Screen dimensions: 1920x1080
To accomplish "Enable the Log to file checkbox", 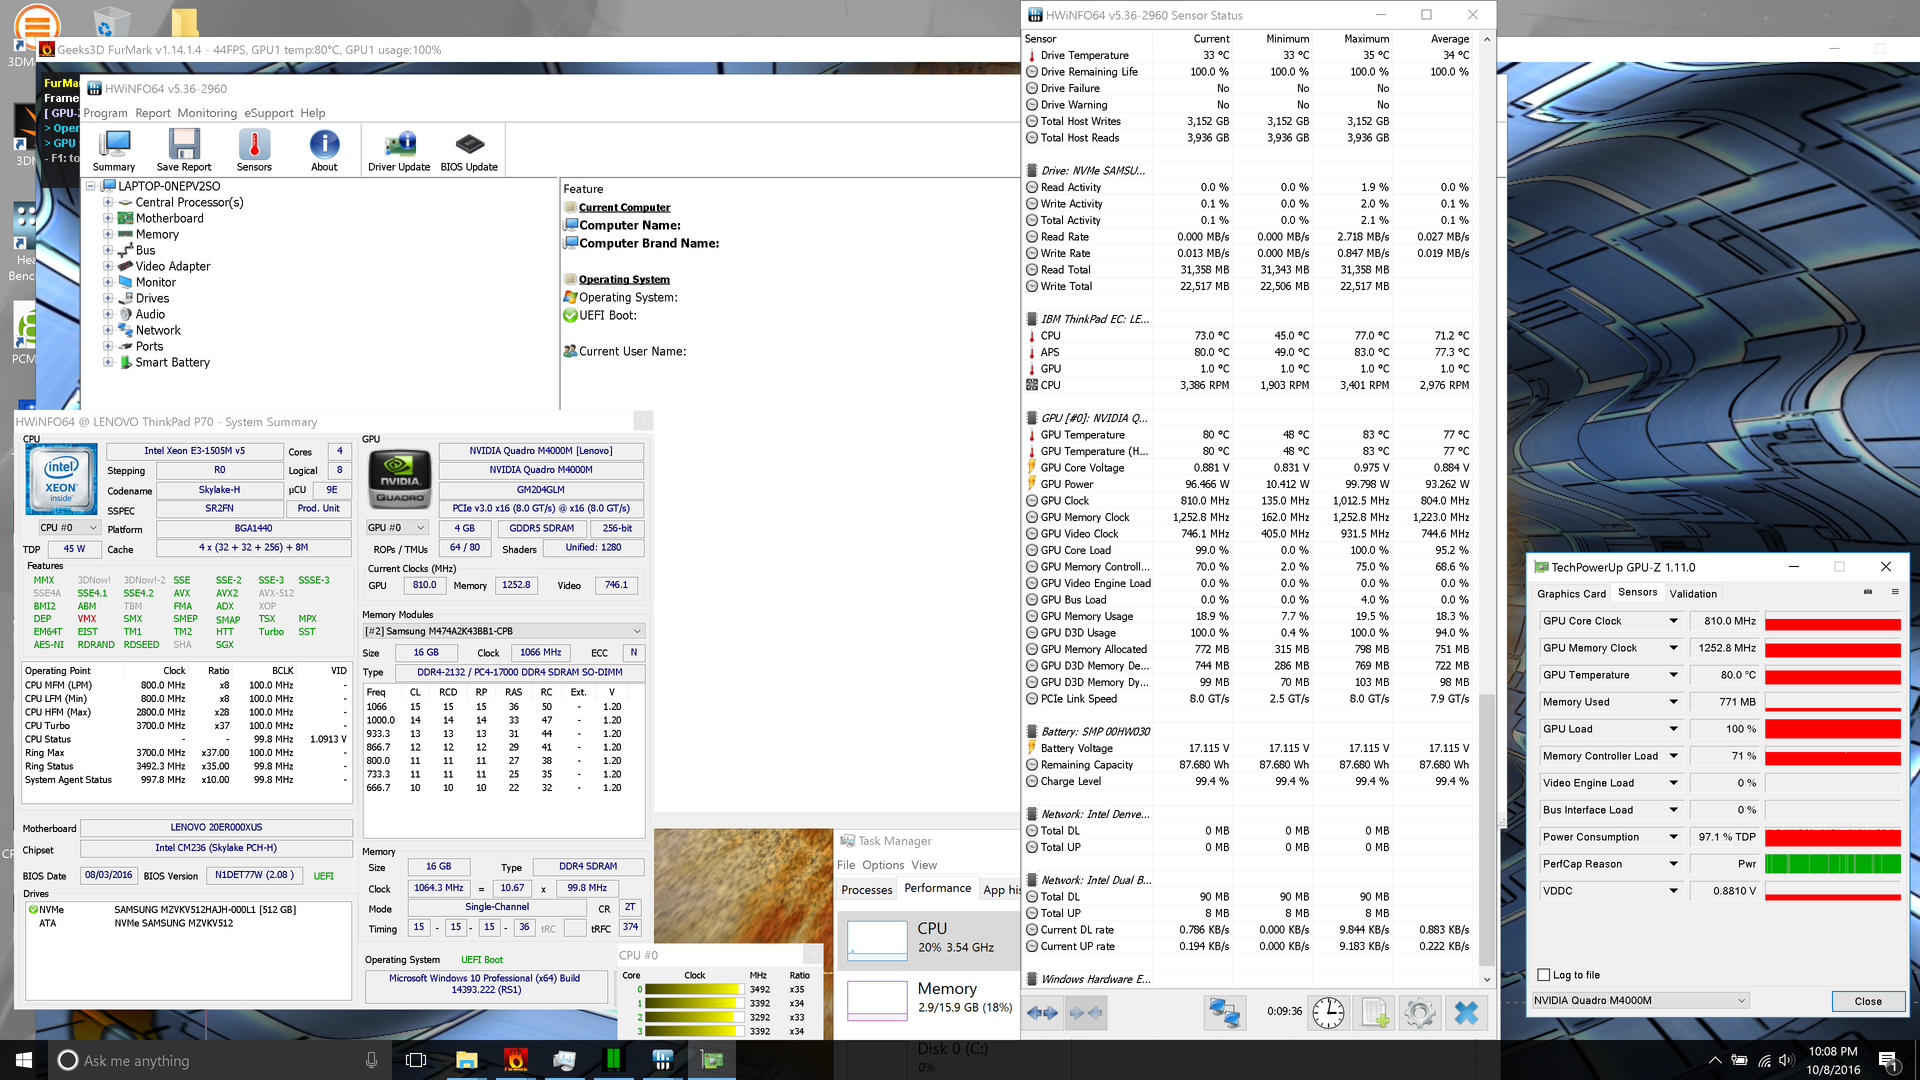I will pos(1544,975).
